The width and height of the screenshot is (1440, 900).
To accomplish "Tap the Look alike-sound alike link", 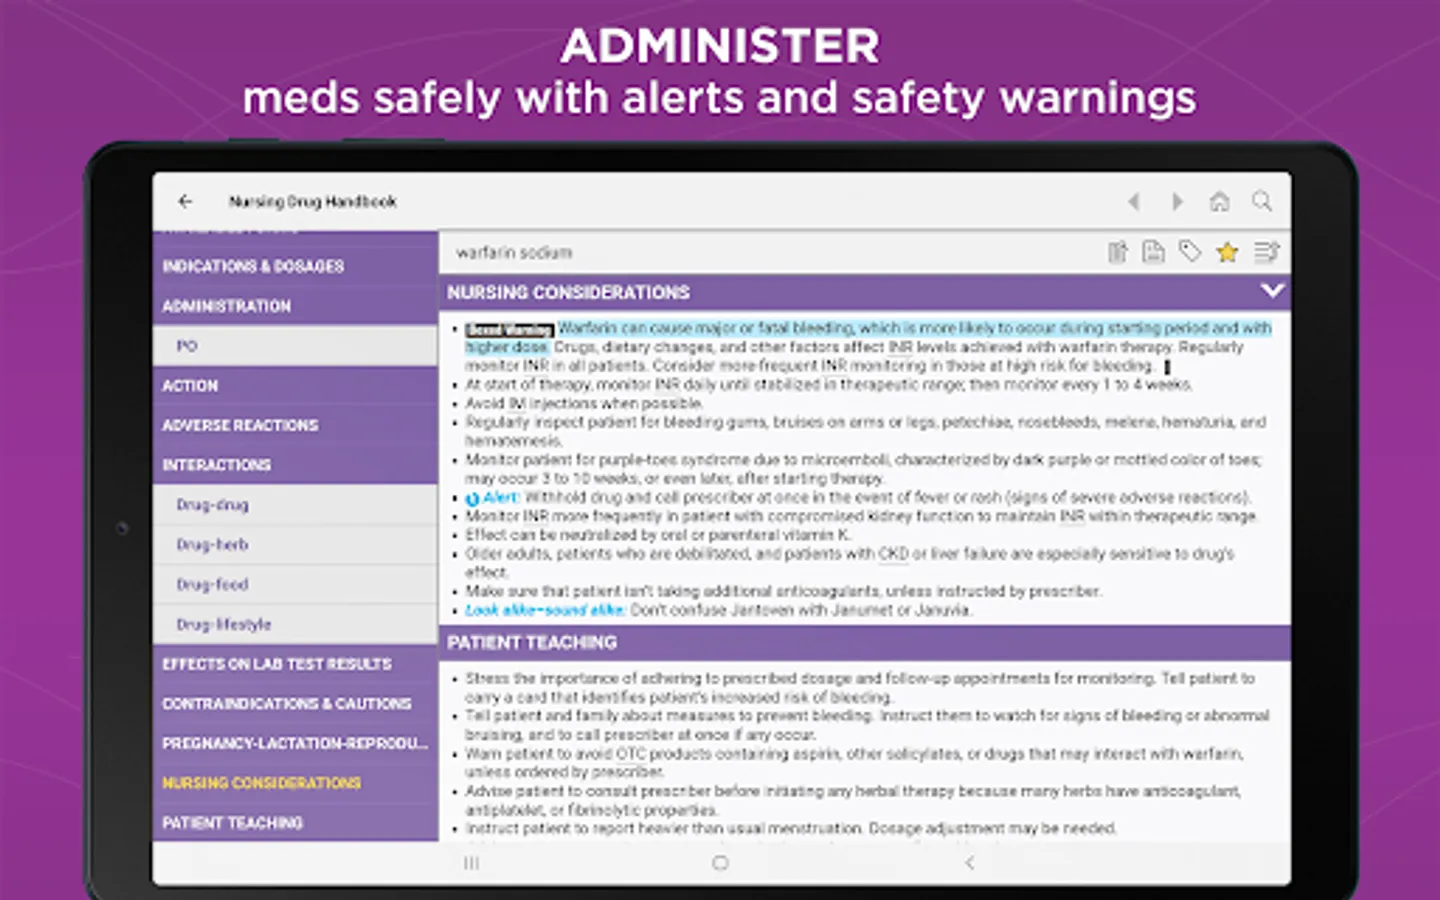I will 545,610.
